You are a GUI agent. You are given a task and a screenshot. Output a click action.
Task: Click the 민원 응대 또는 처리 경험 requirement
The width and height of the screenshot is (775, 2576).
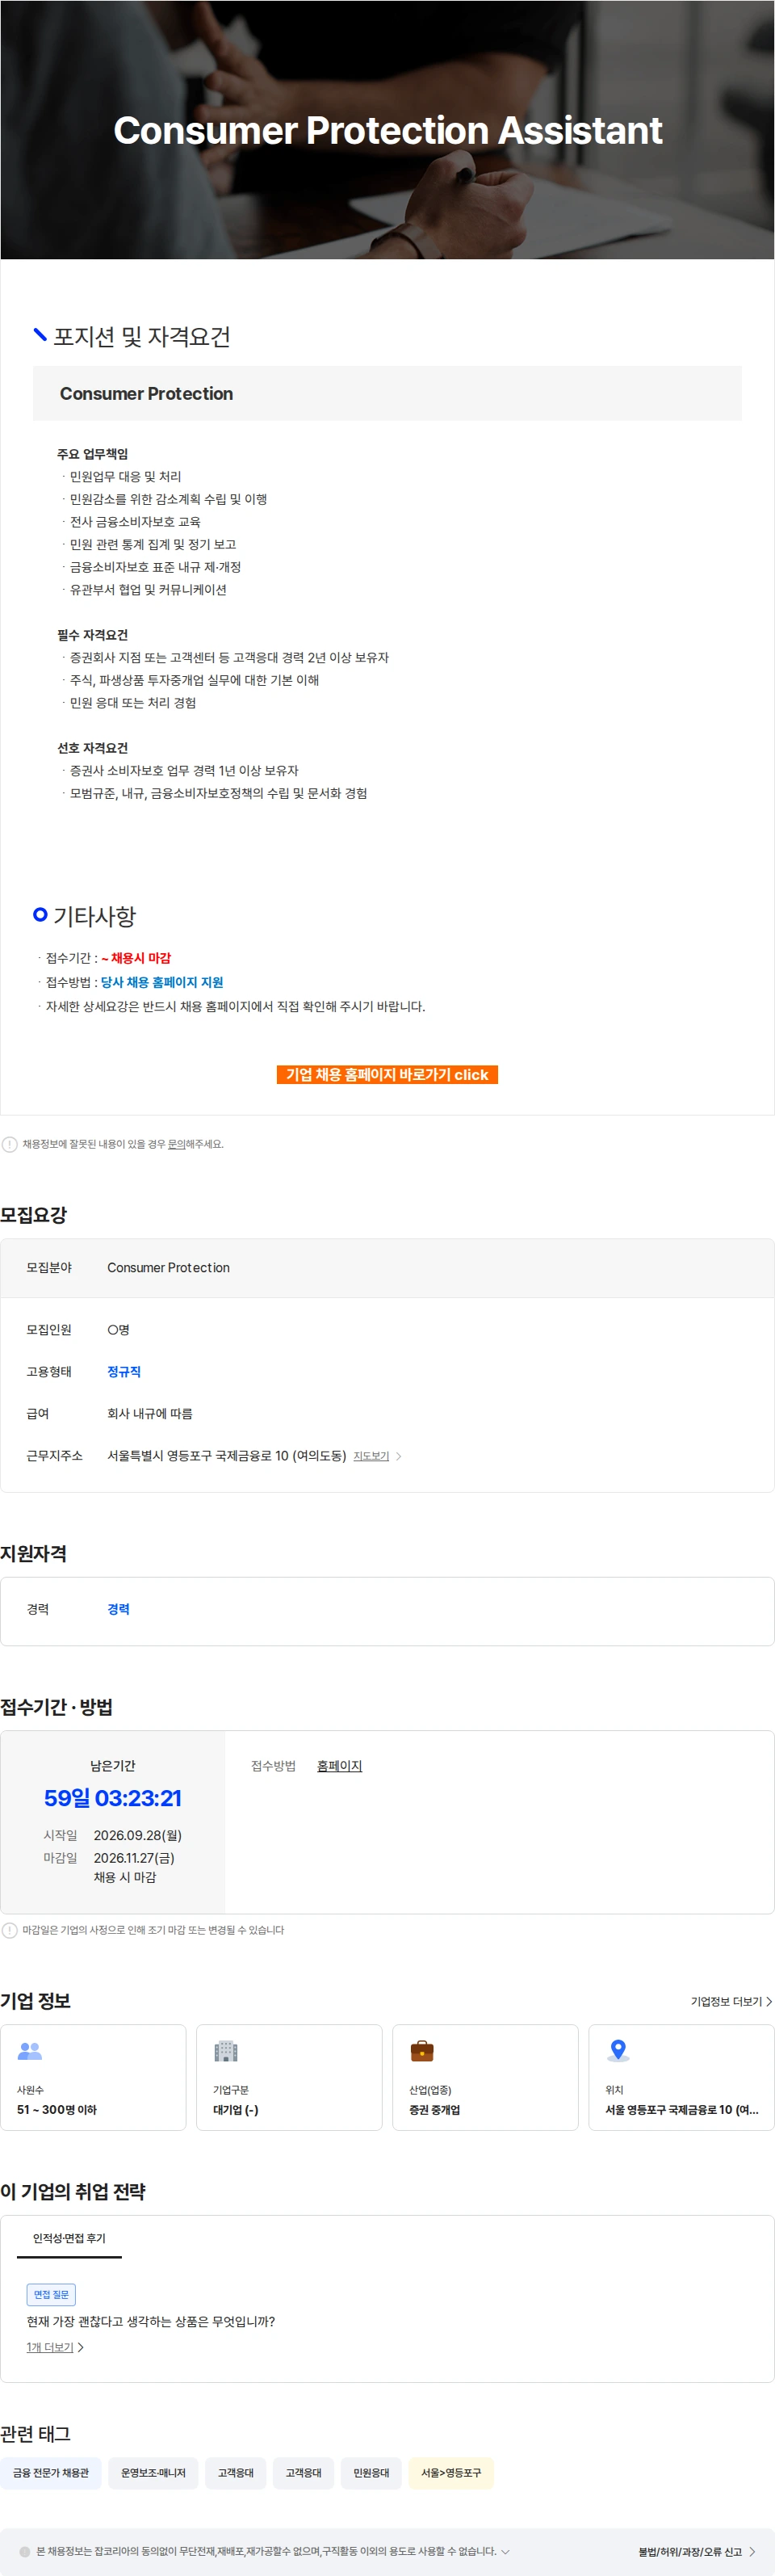pyautogui.click(x=133, y=703)
